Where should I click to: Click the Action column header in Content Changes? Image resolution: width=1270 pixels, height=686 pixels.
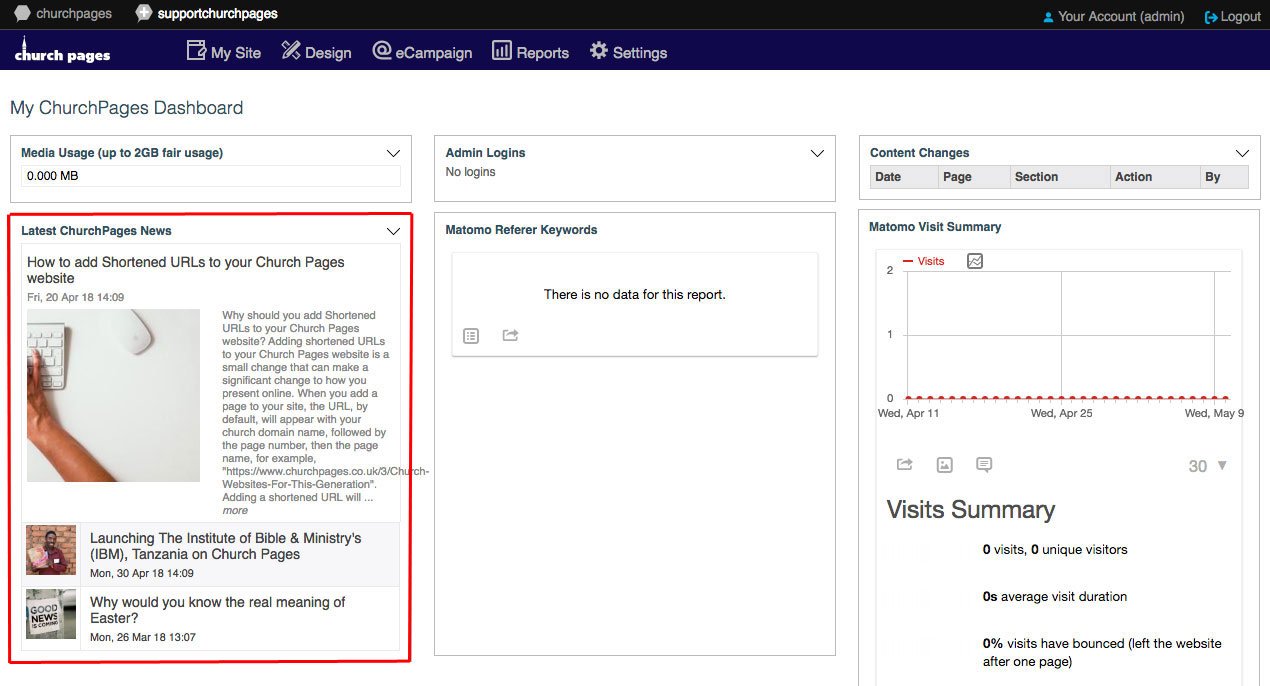(1155, 177)
